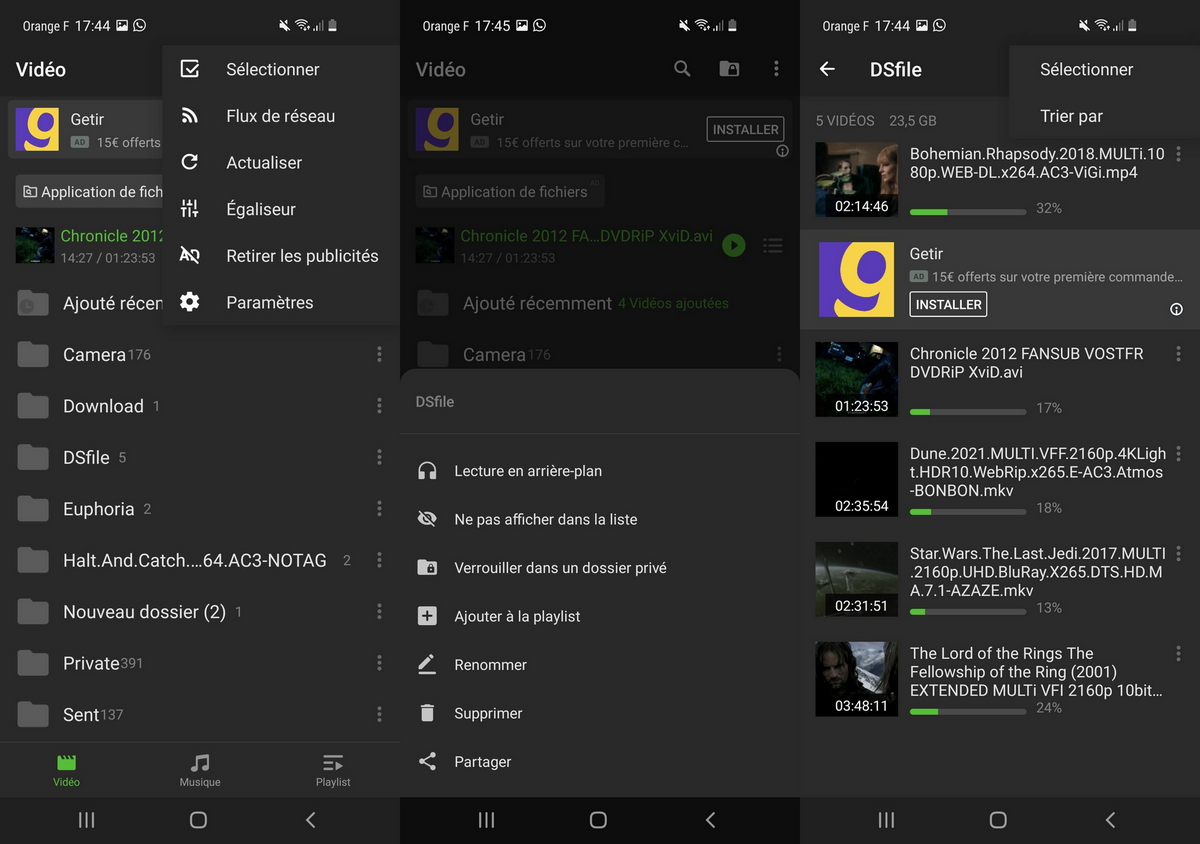The image size is (1200, 844).
Task: Open the Camera folder icon in left list
Action: tap(33, 354)
